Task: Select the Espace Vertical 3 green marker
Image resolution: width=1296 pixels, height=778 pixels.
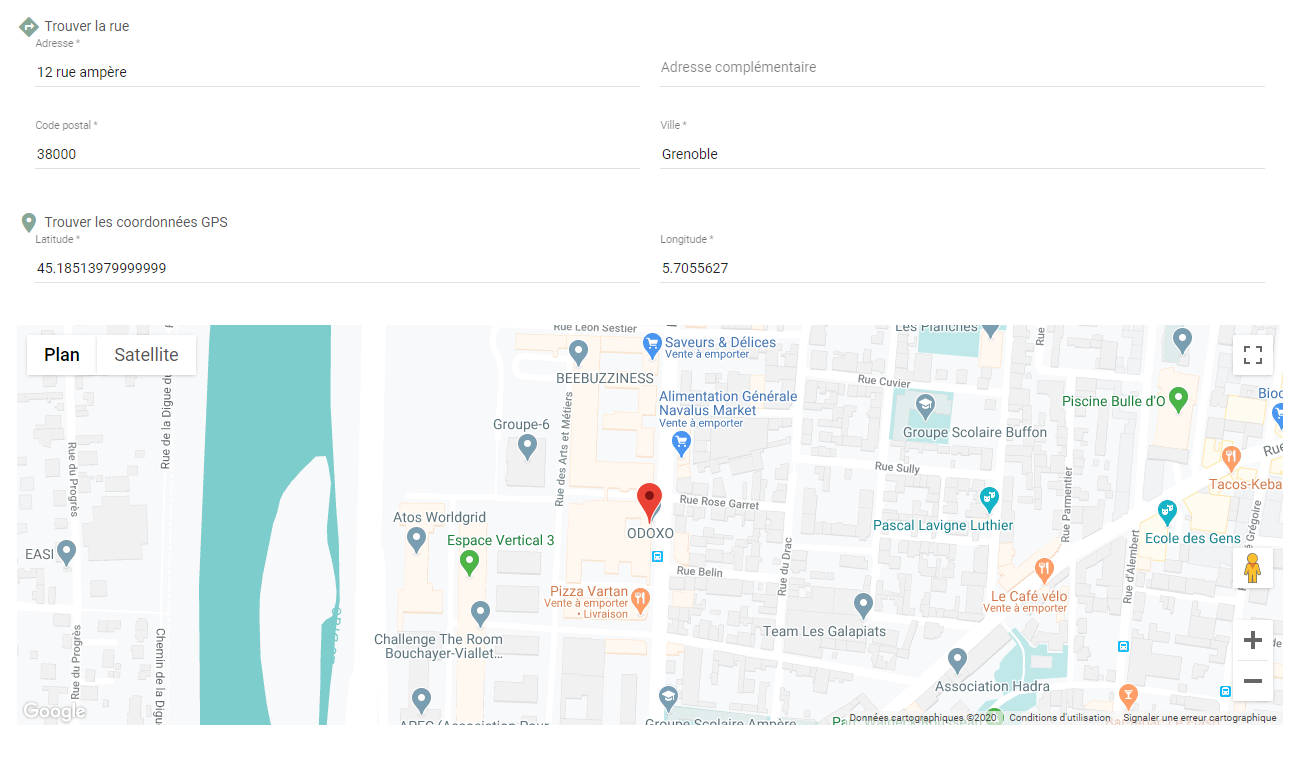Action: (x=469, y=562)
